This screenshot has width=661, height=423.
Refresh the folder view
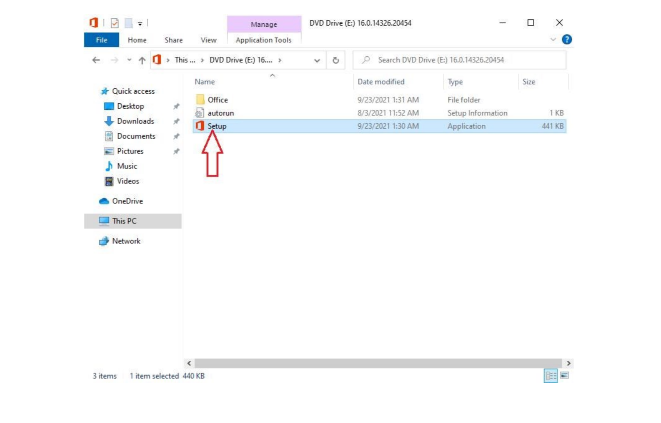point(336,60)
